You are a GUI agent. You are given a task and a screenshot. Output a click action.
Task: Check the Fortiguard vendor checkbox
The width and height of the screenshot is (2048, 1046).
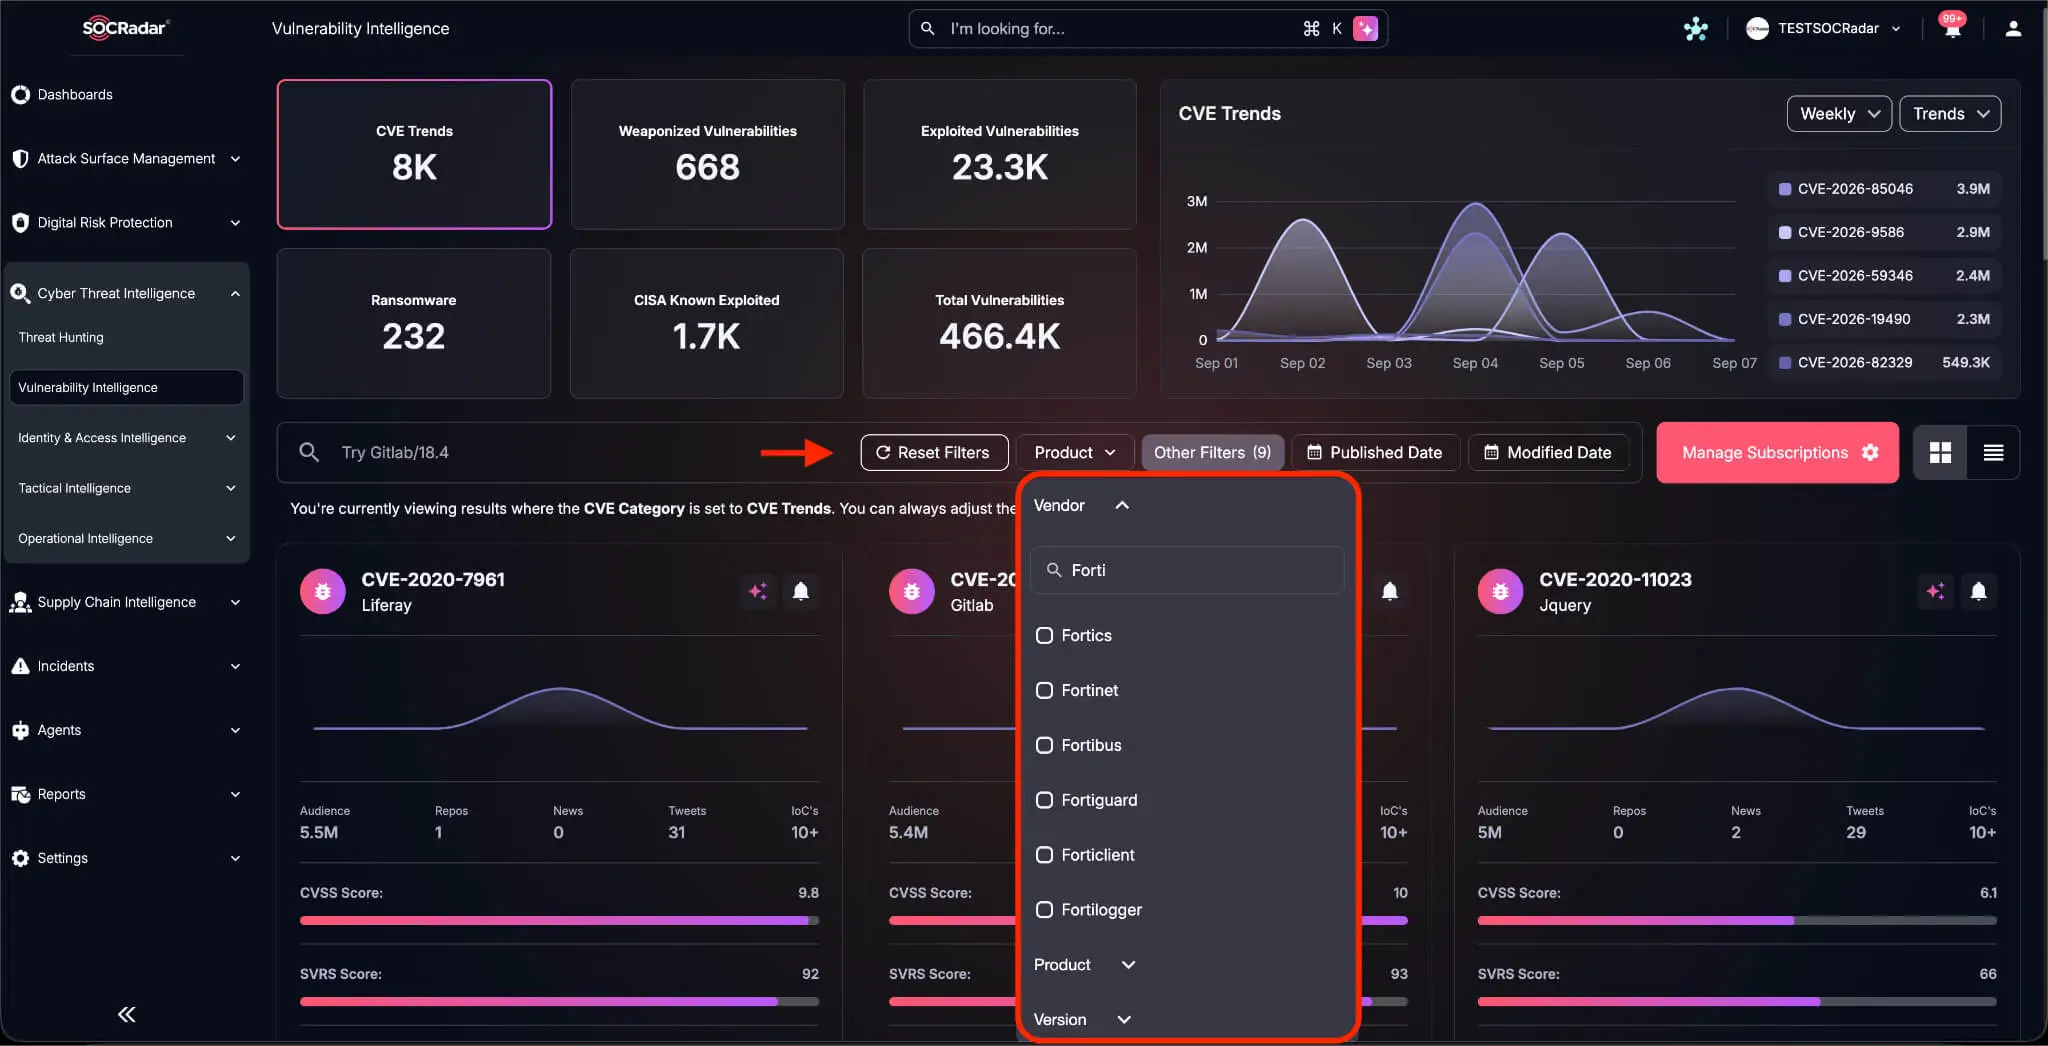1044,800
